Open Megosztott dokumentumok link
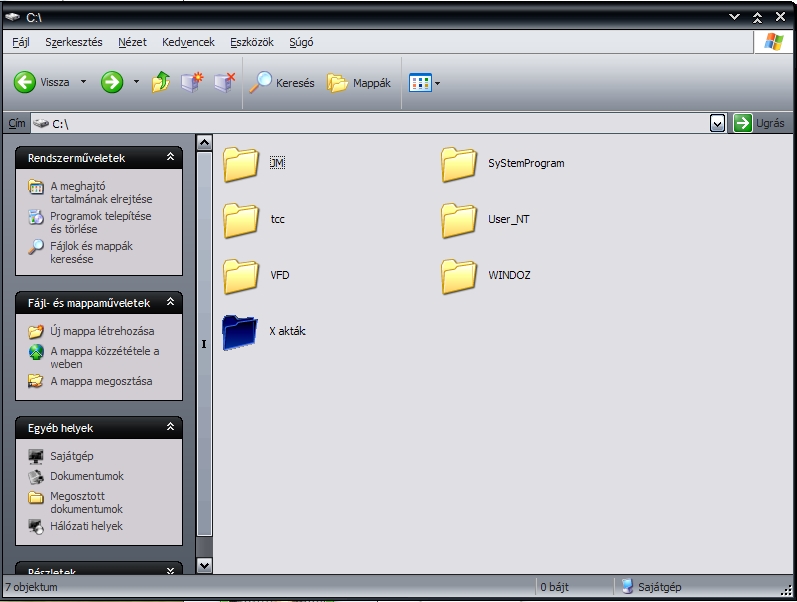 point(86,502)
